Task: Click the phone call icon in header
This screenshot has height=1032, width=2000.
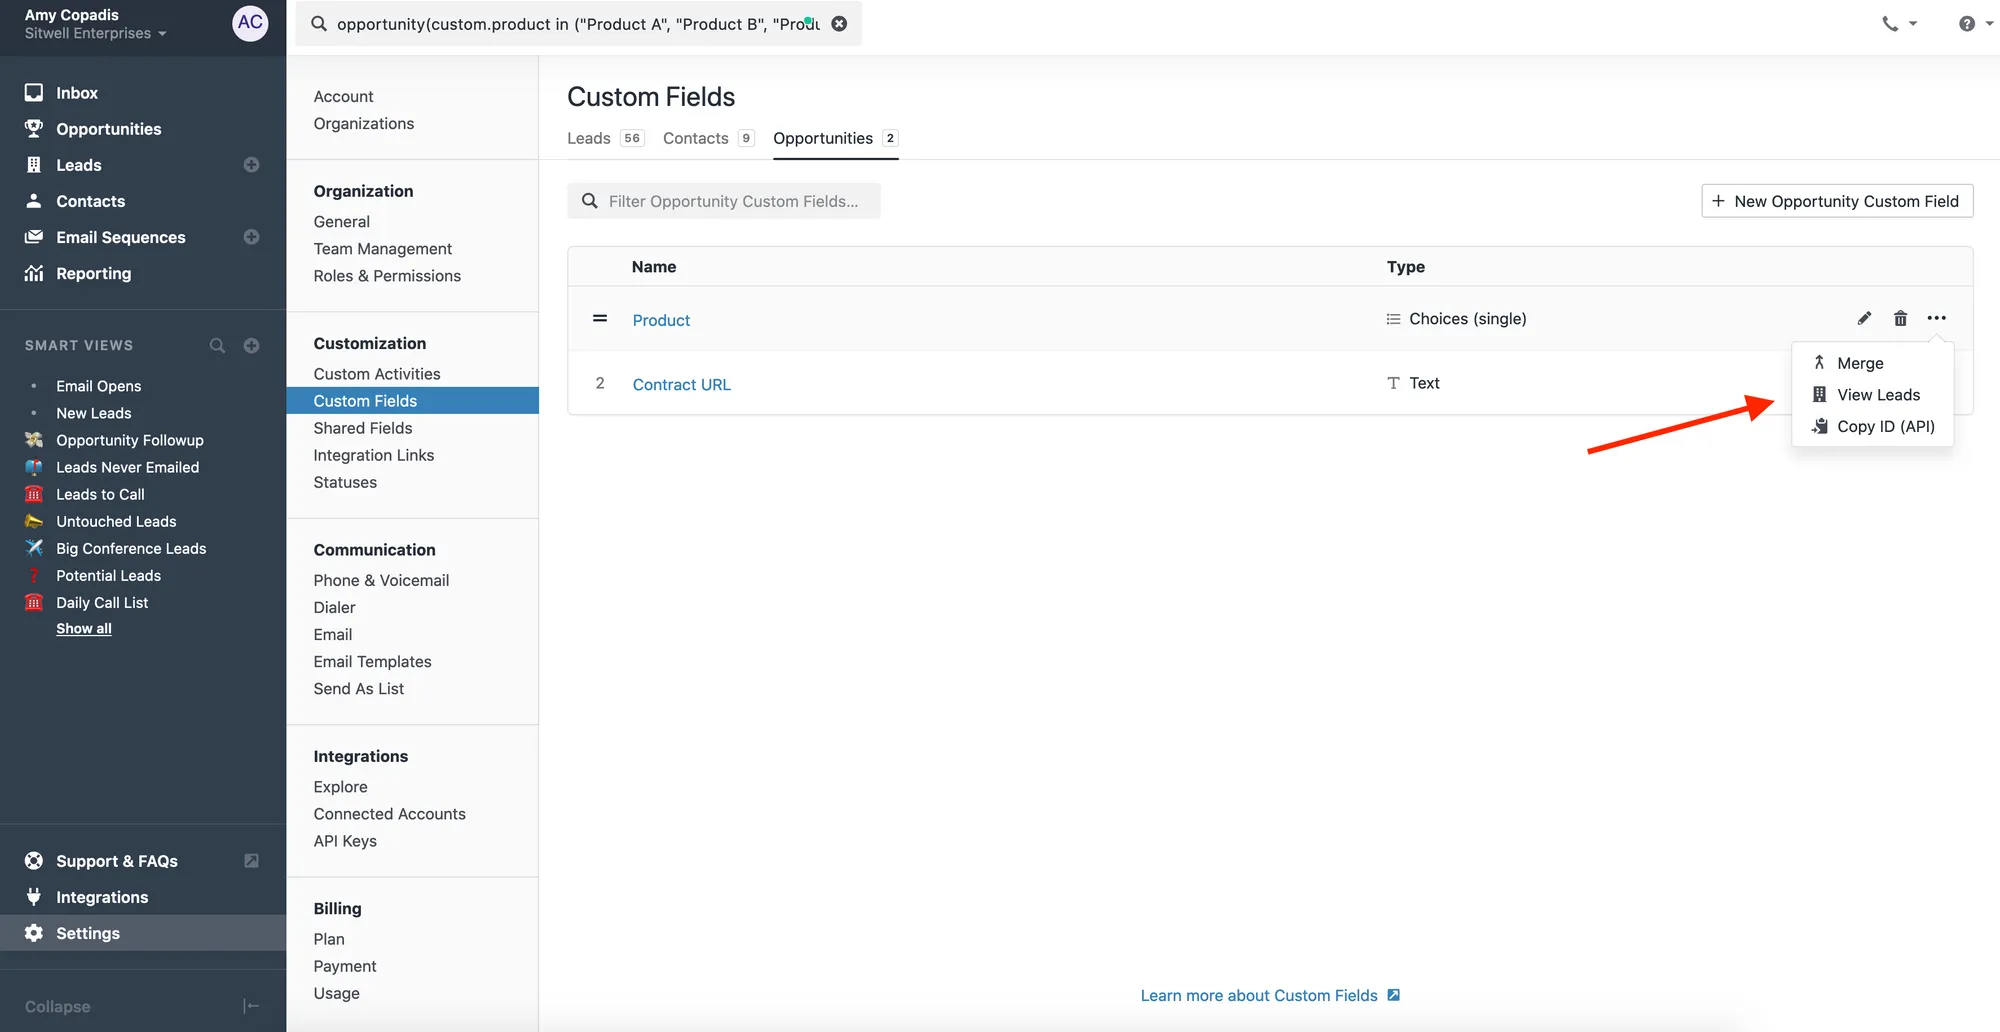Action: click(x=1890, y=24)
